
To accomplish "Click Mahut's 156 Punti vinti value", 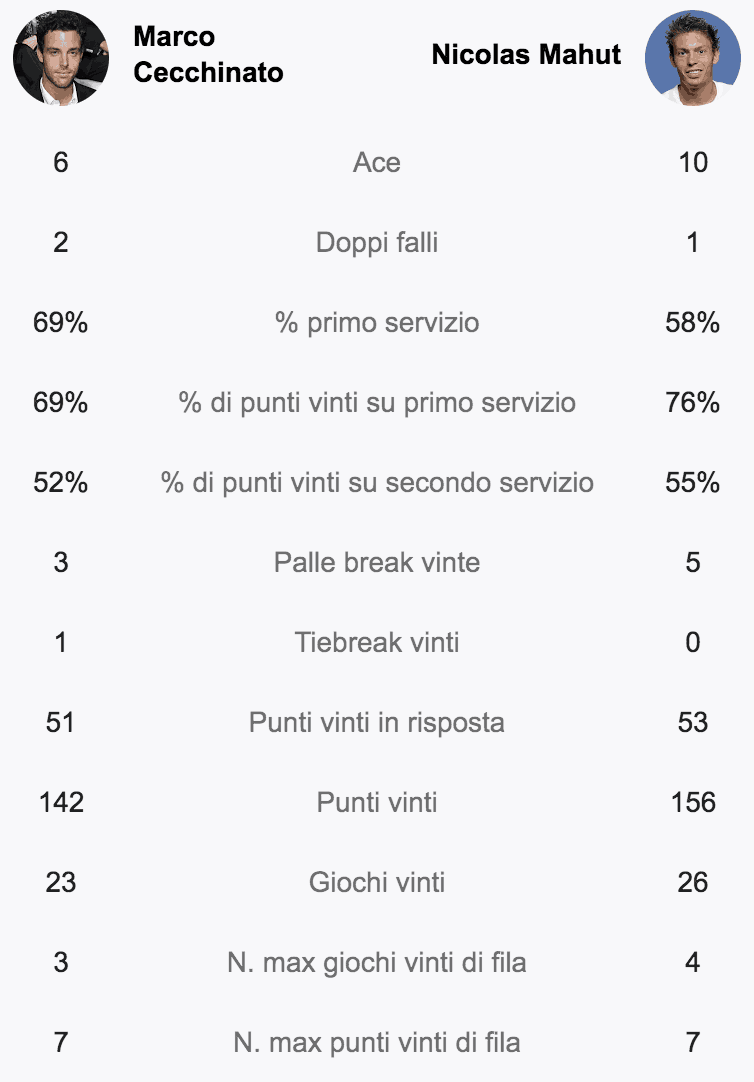I will (693, 803).
